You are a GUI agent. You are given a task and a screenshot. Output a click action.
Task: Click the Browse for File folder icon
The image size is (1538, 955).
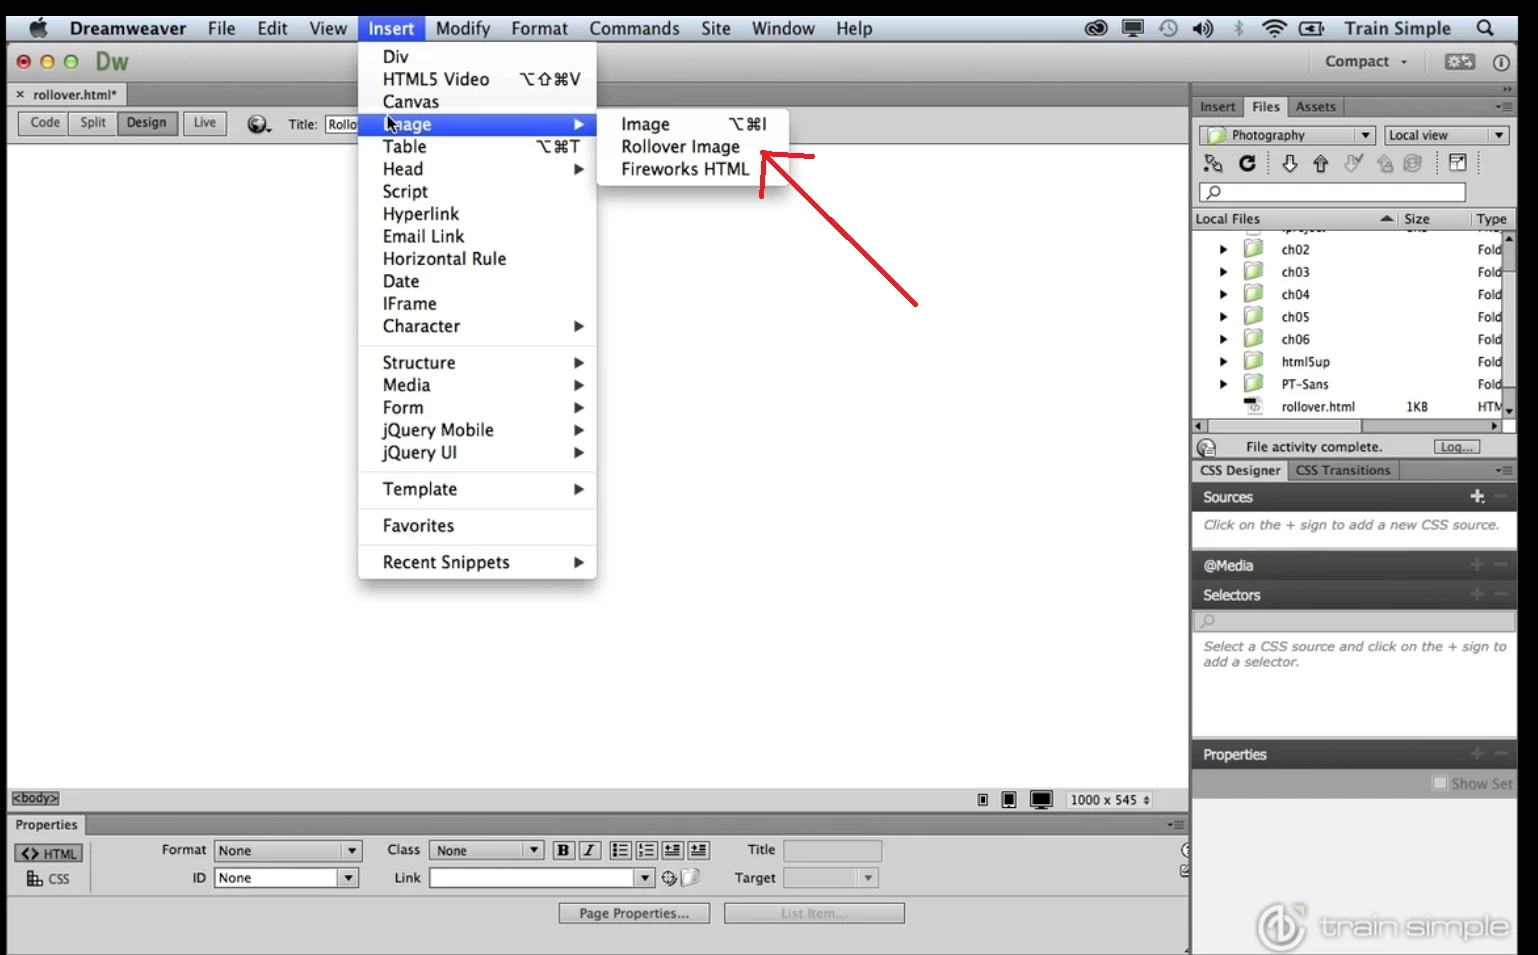click(x=690, y=878)
